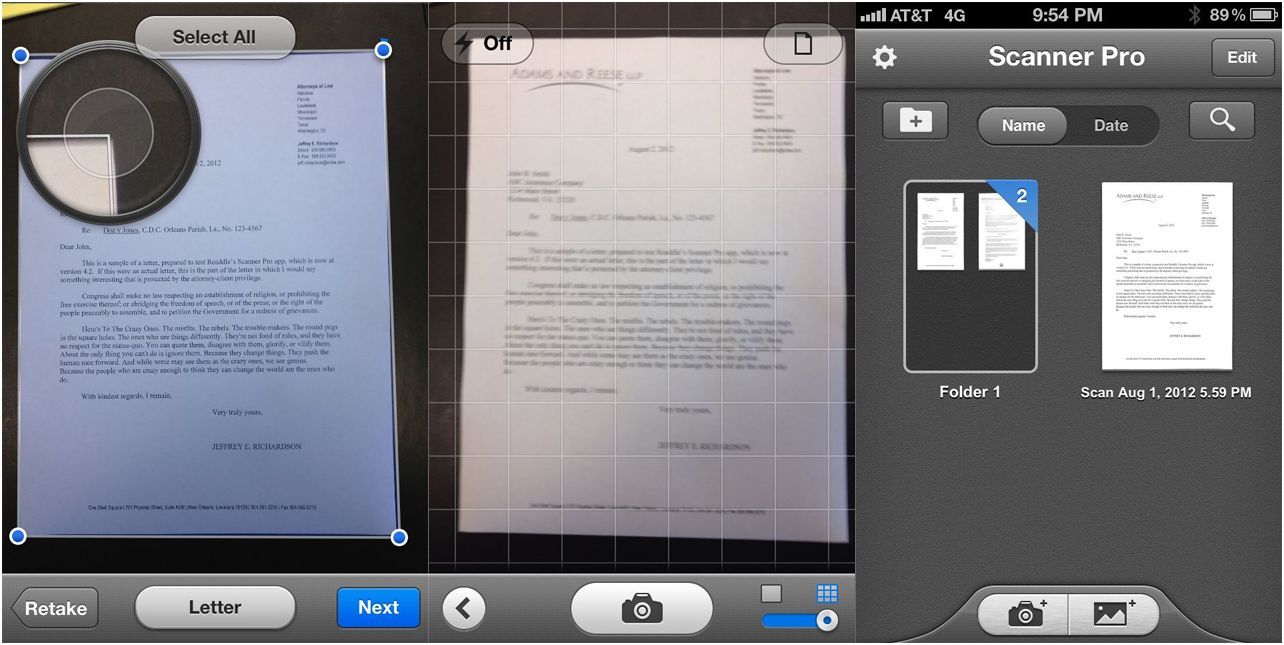Toggle the flash Off button
The width and height of the screenshot is (1284, 645).
(x=487, y=44)
